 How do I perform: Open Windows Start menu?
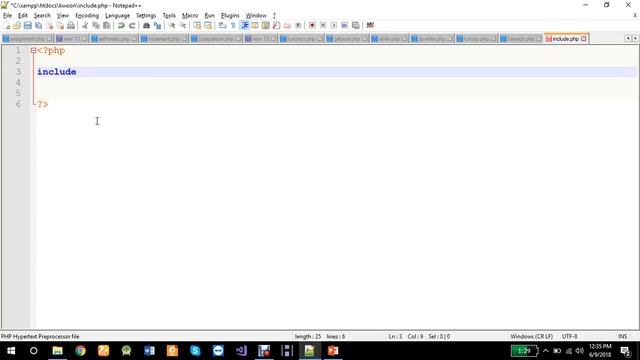point(11,351)
